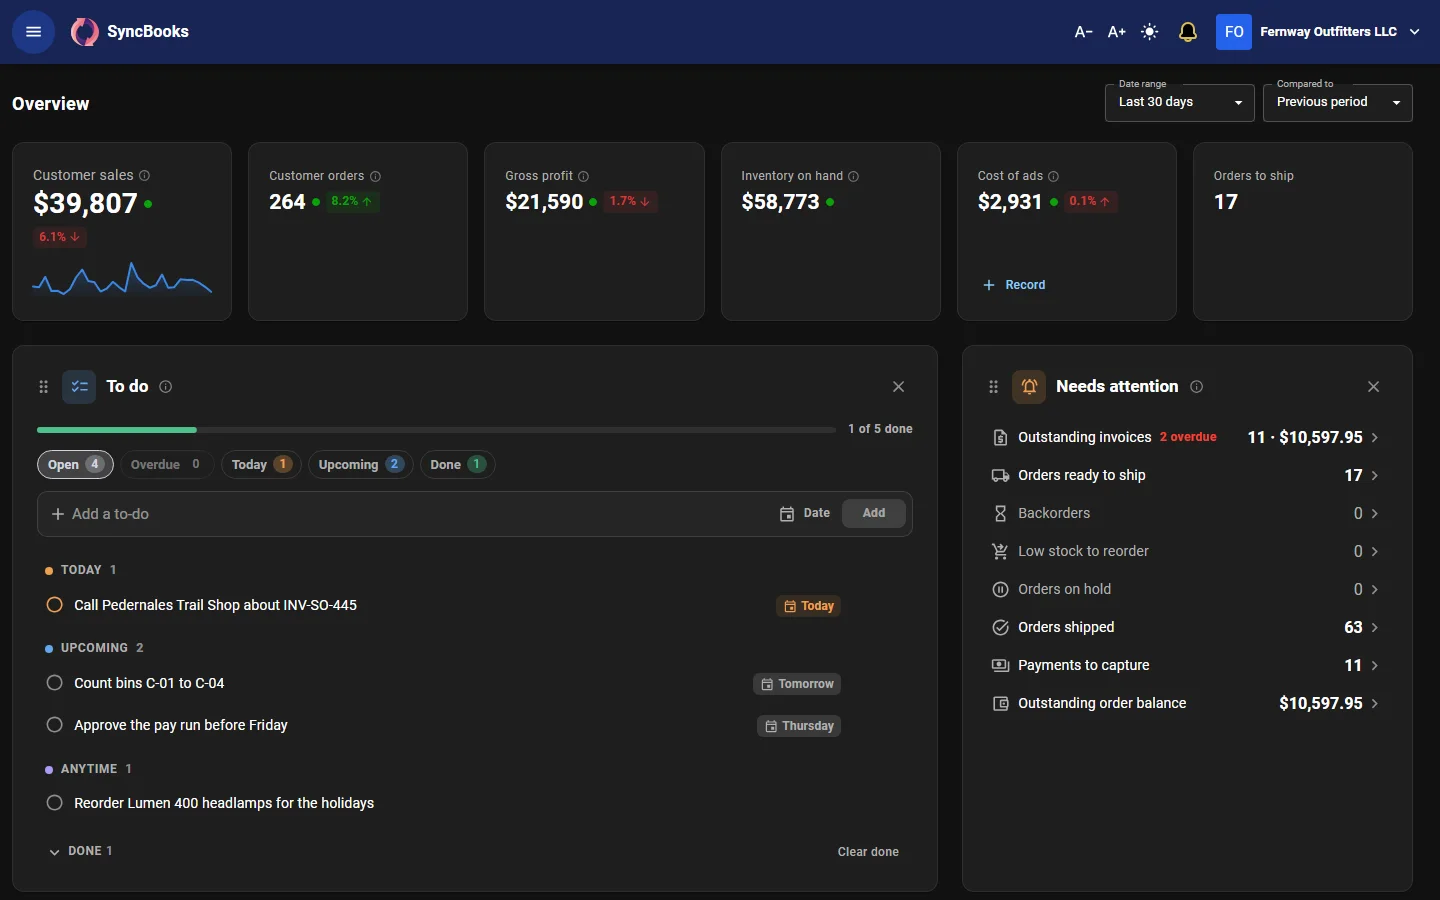Click the to-do progress bar

(x=436, y=430)
